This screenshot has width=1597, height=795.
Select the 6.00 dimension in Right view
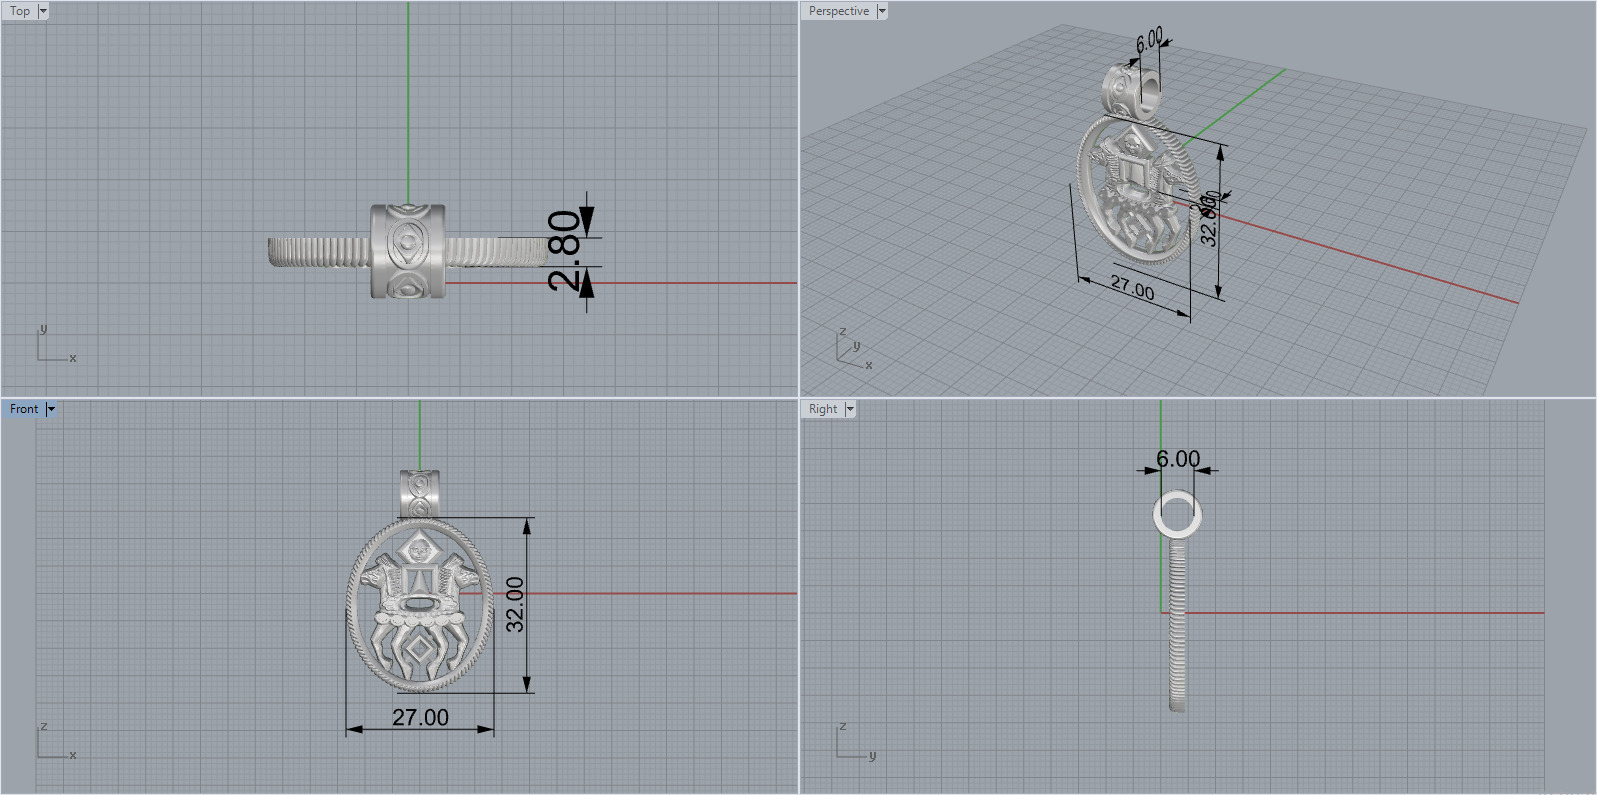[1178, 458]
